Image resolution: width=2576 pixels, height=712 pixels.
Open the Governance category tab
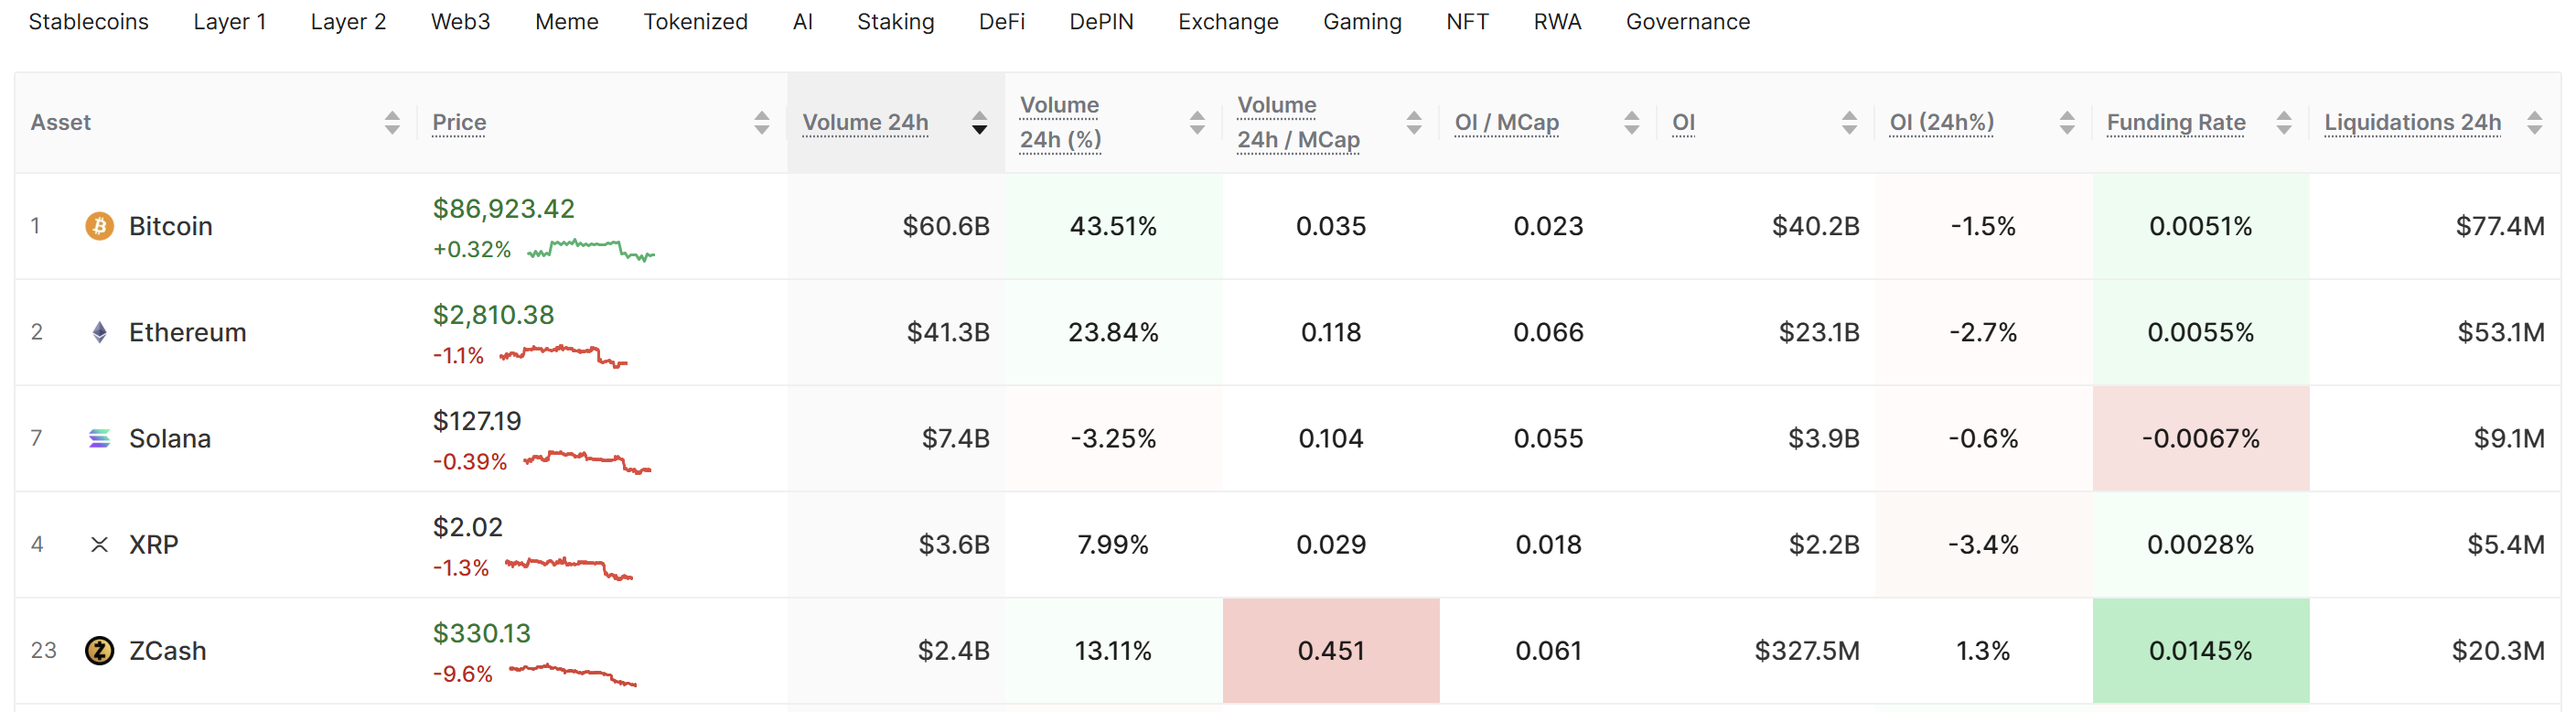[1687, 22]
